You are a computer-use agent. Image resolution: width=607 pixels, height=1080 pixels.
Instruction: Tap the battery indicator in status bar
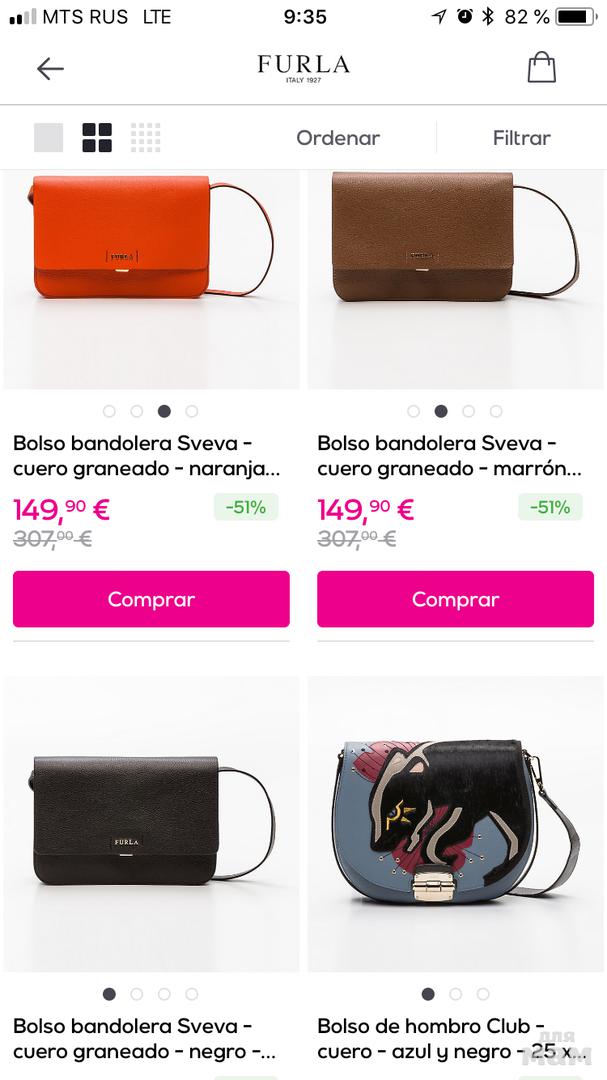576,17
